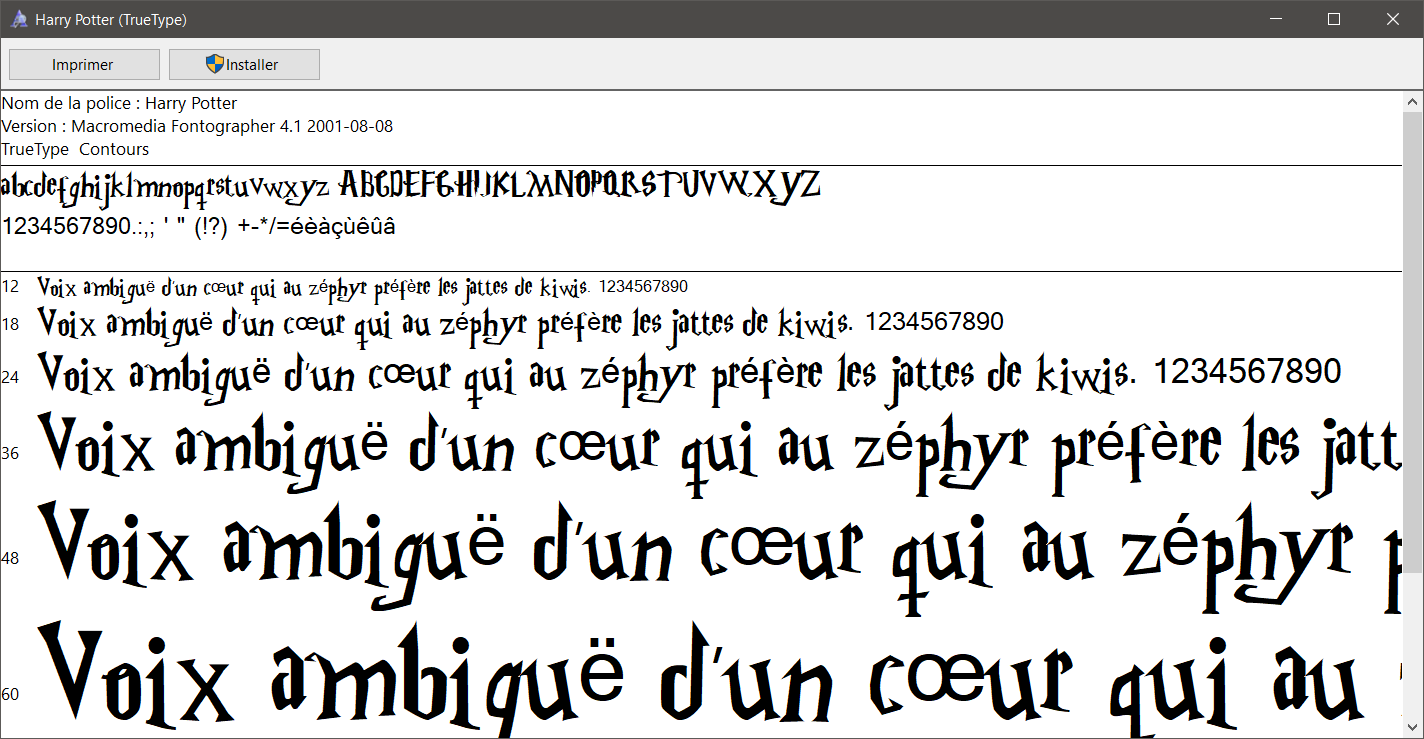Screen dimensions: 1424x739
Task: Click the scrollbar down arrow
Action: click(1414, 728)
